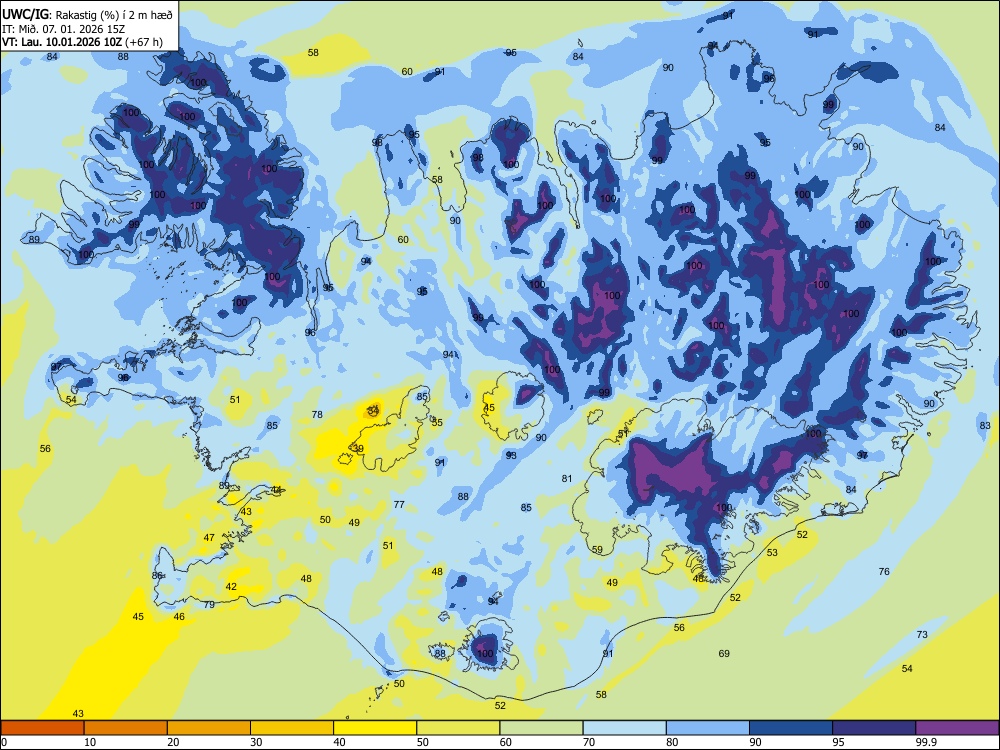This screenshot has height=750, width=1000.
Task: Click the map value '39' in the yellow area
Action: [358, 448]
